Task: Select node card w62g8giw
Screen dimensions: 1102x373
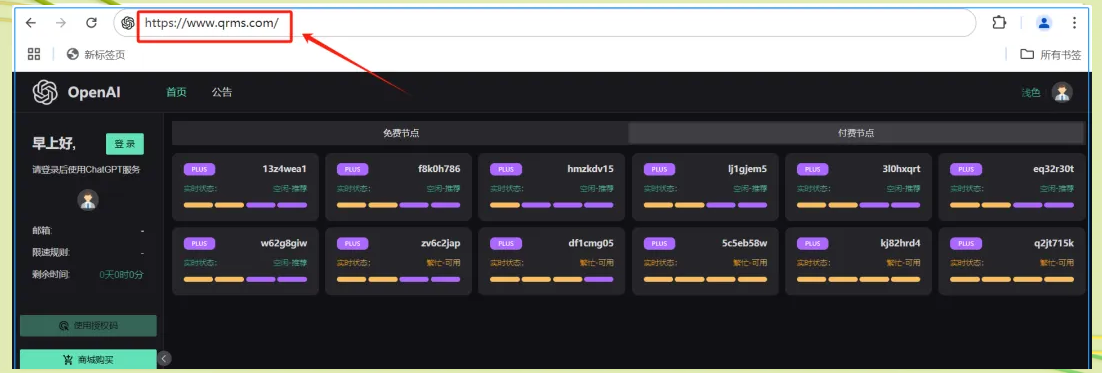Action: pos(245,261)
